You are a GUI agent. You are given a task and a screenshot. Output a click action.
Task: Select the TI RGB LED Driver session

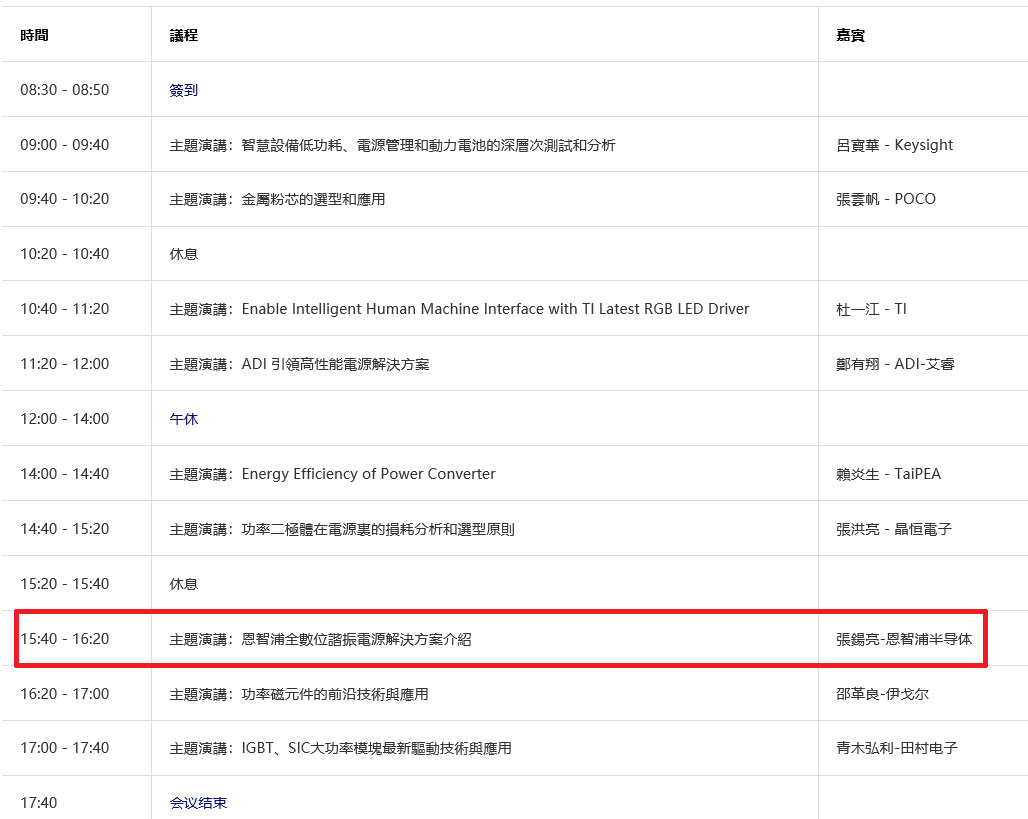coord(459,309)
